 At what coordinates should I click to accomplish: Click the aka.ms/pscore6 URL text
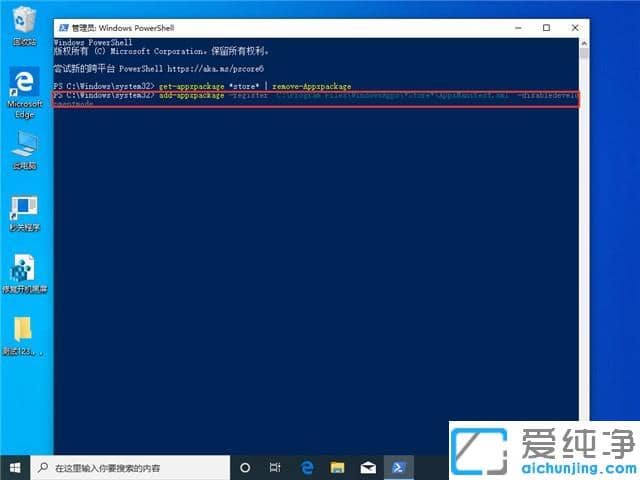[215, 69]
